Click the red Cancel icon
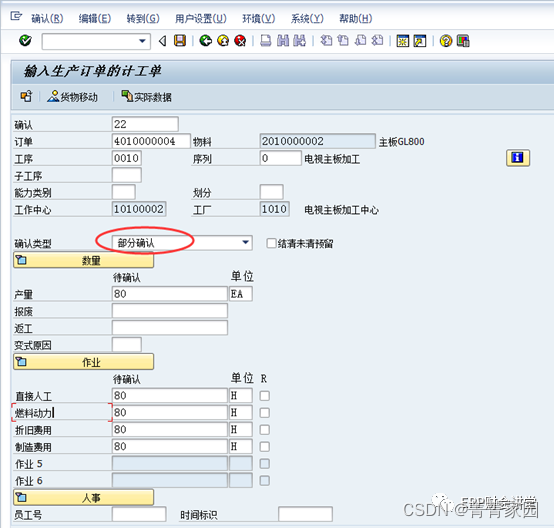 point(240,41)
